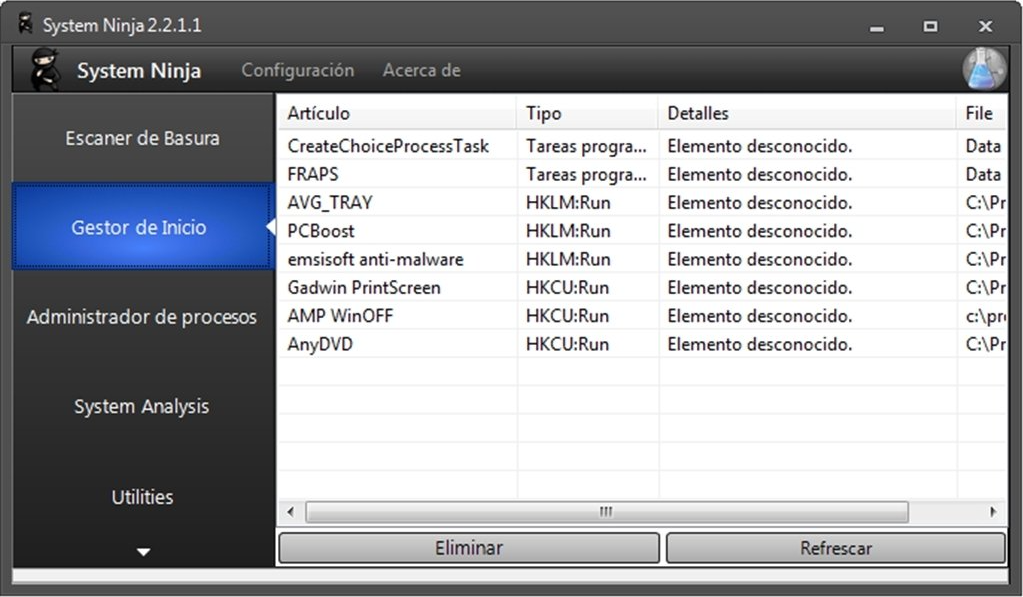
Task: Open the Utilities section
Action: [x=142, y=497]
